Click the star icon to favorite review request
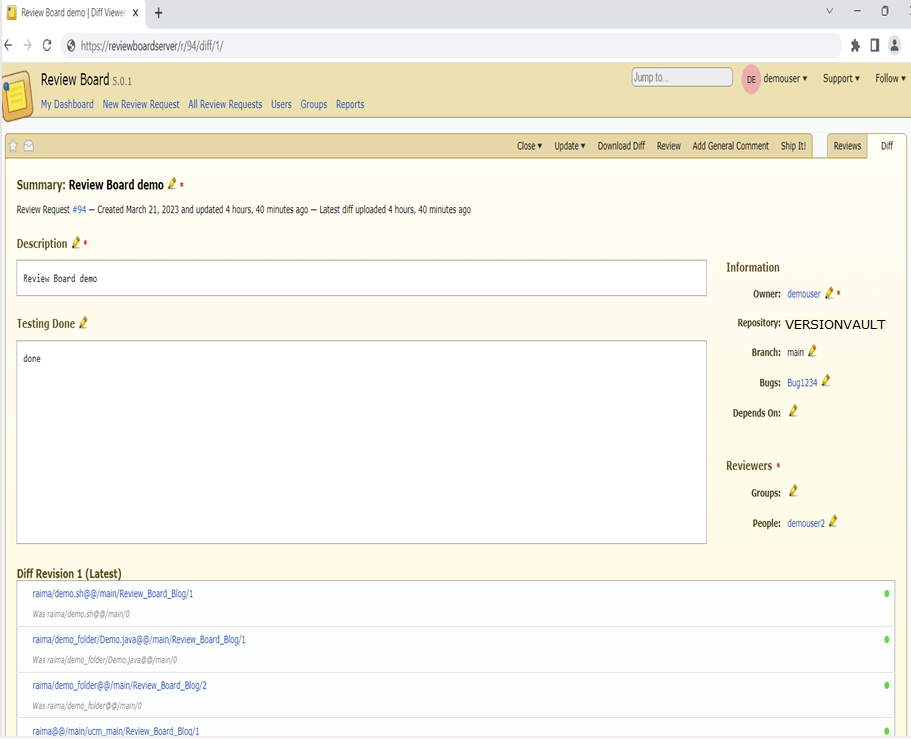Screen dimensions: 911x739 14,146
